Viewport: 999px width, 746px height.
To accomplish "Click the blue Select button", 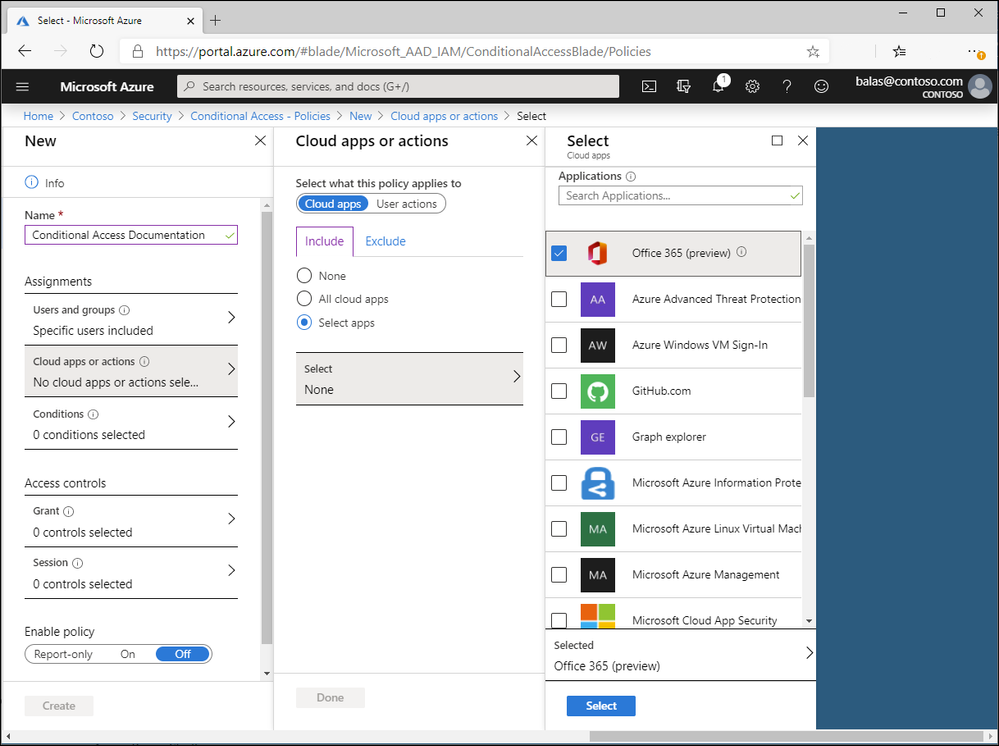I will [x=600, y=705].
